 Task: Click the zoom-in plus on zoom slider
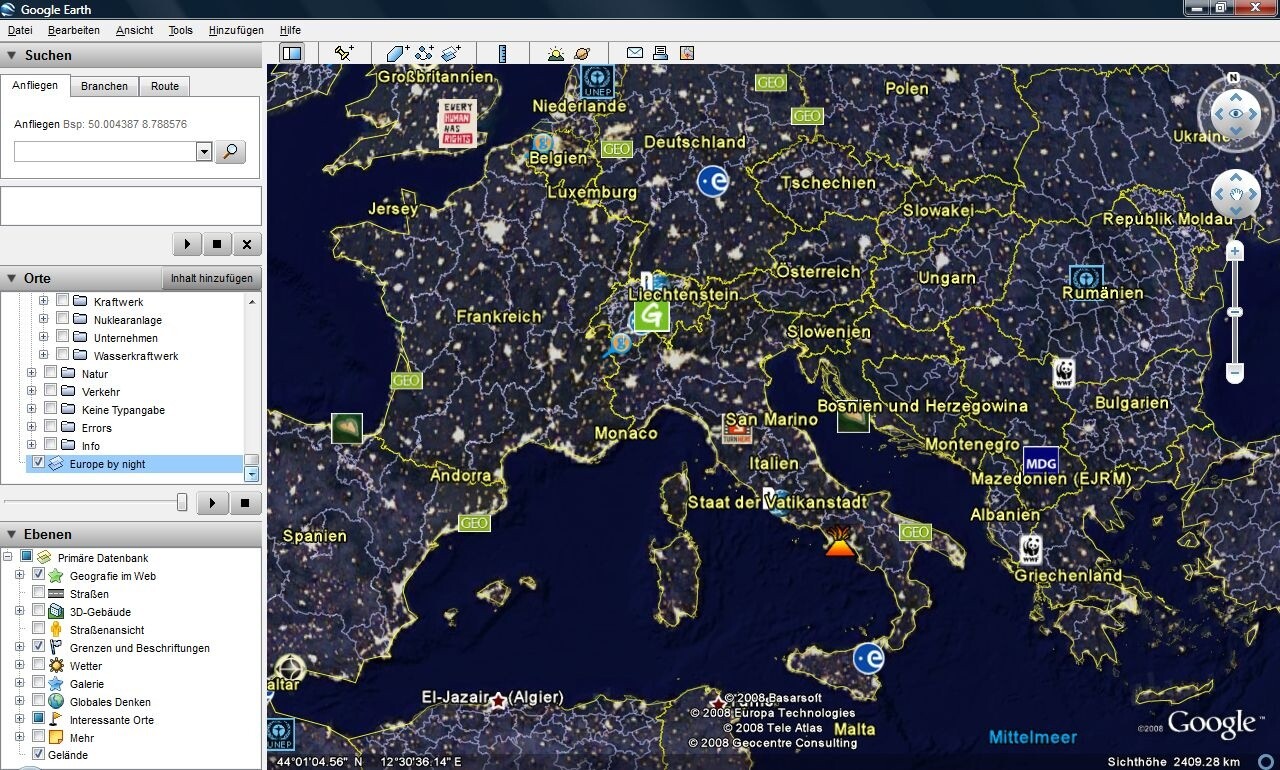tap(1235, 251)
